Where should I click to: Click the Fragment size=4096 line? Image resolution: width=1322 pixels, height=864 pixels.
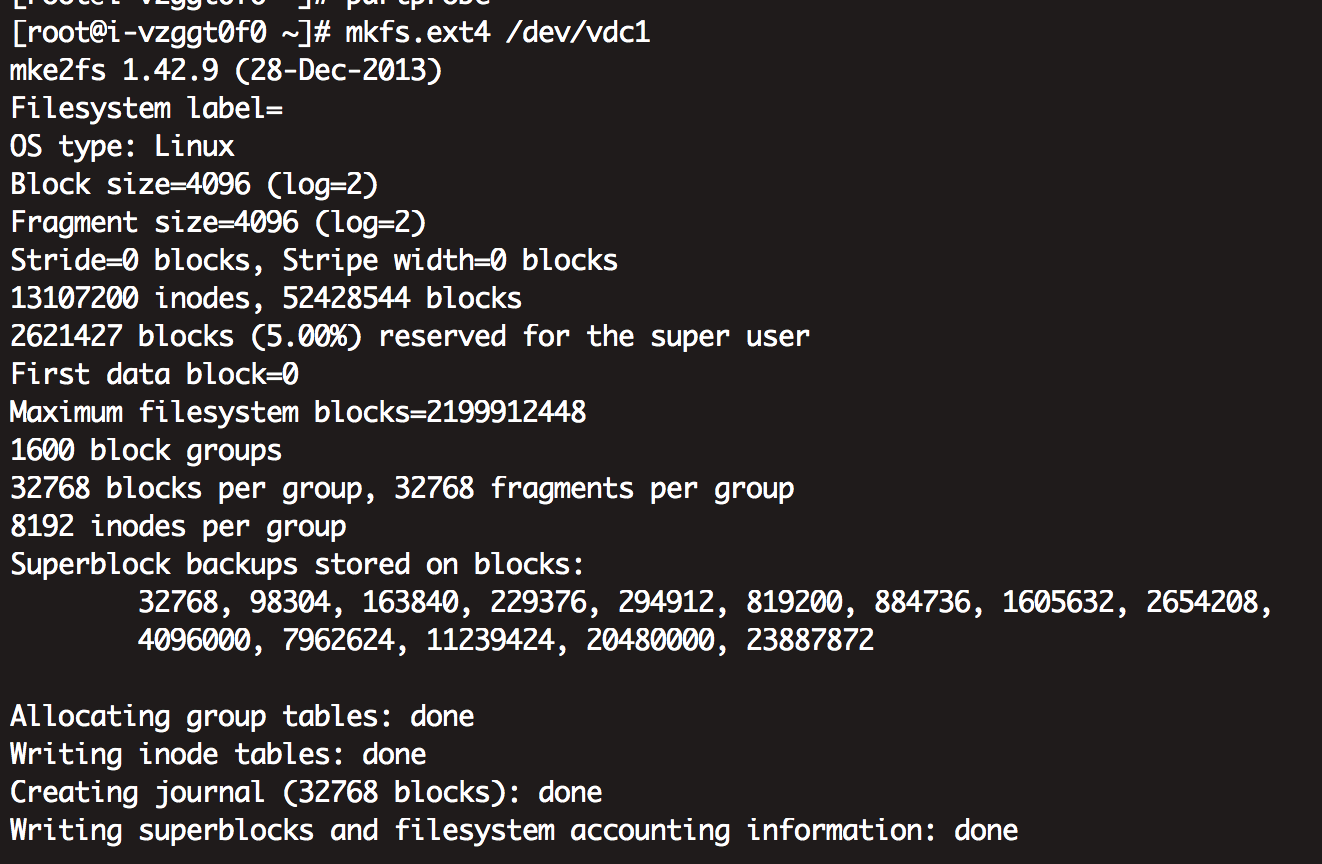tap(218, 222)
